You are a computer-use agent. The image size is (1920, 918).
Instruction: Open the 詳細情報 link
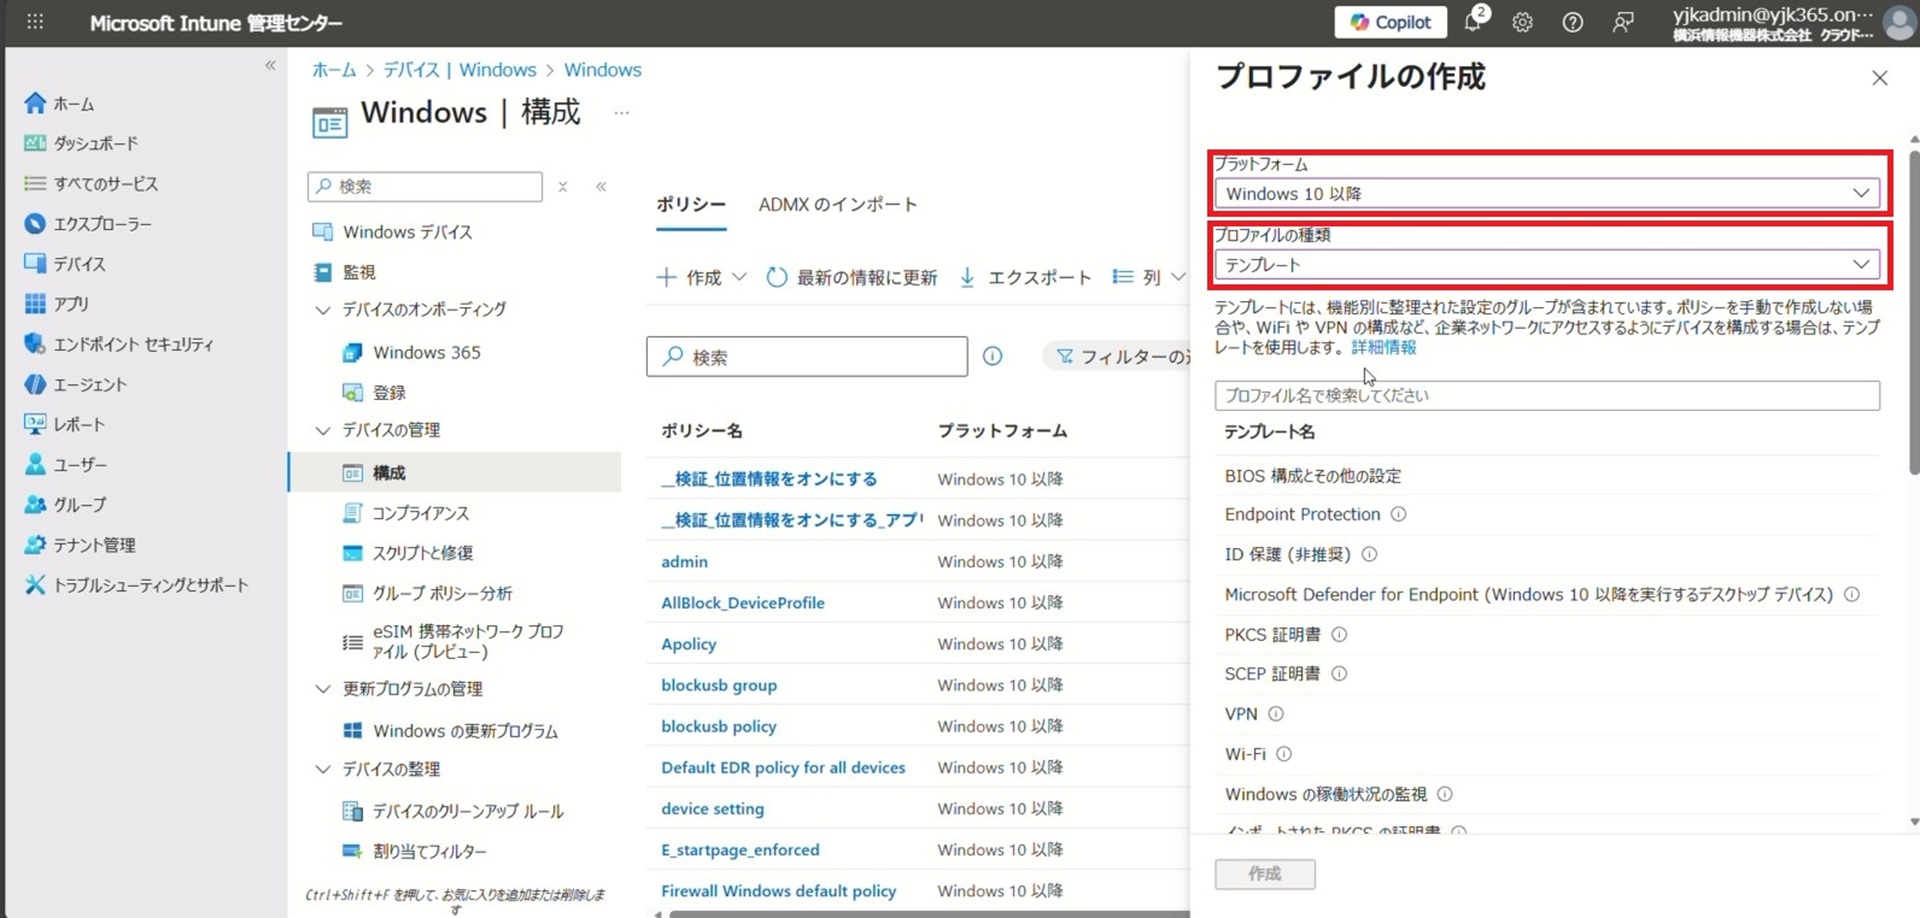(x=1383, y=347)
